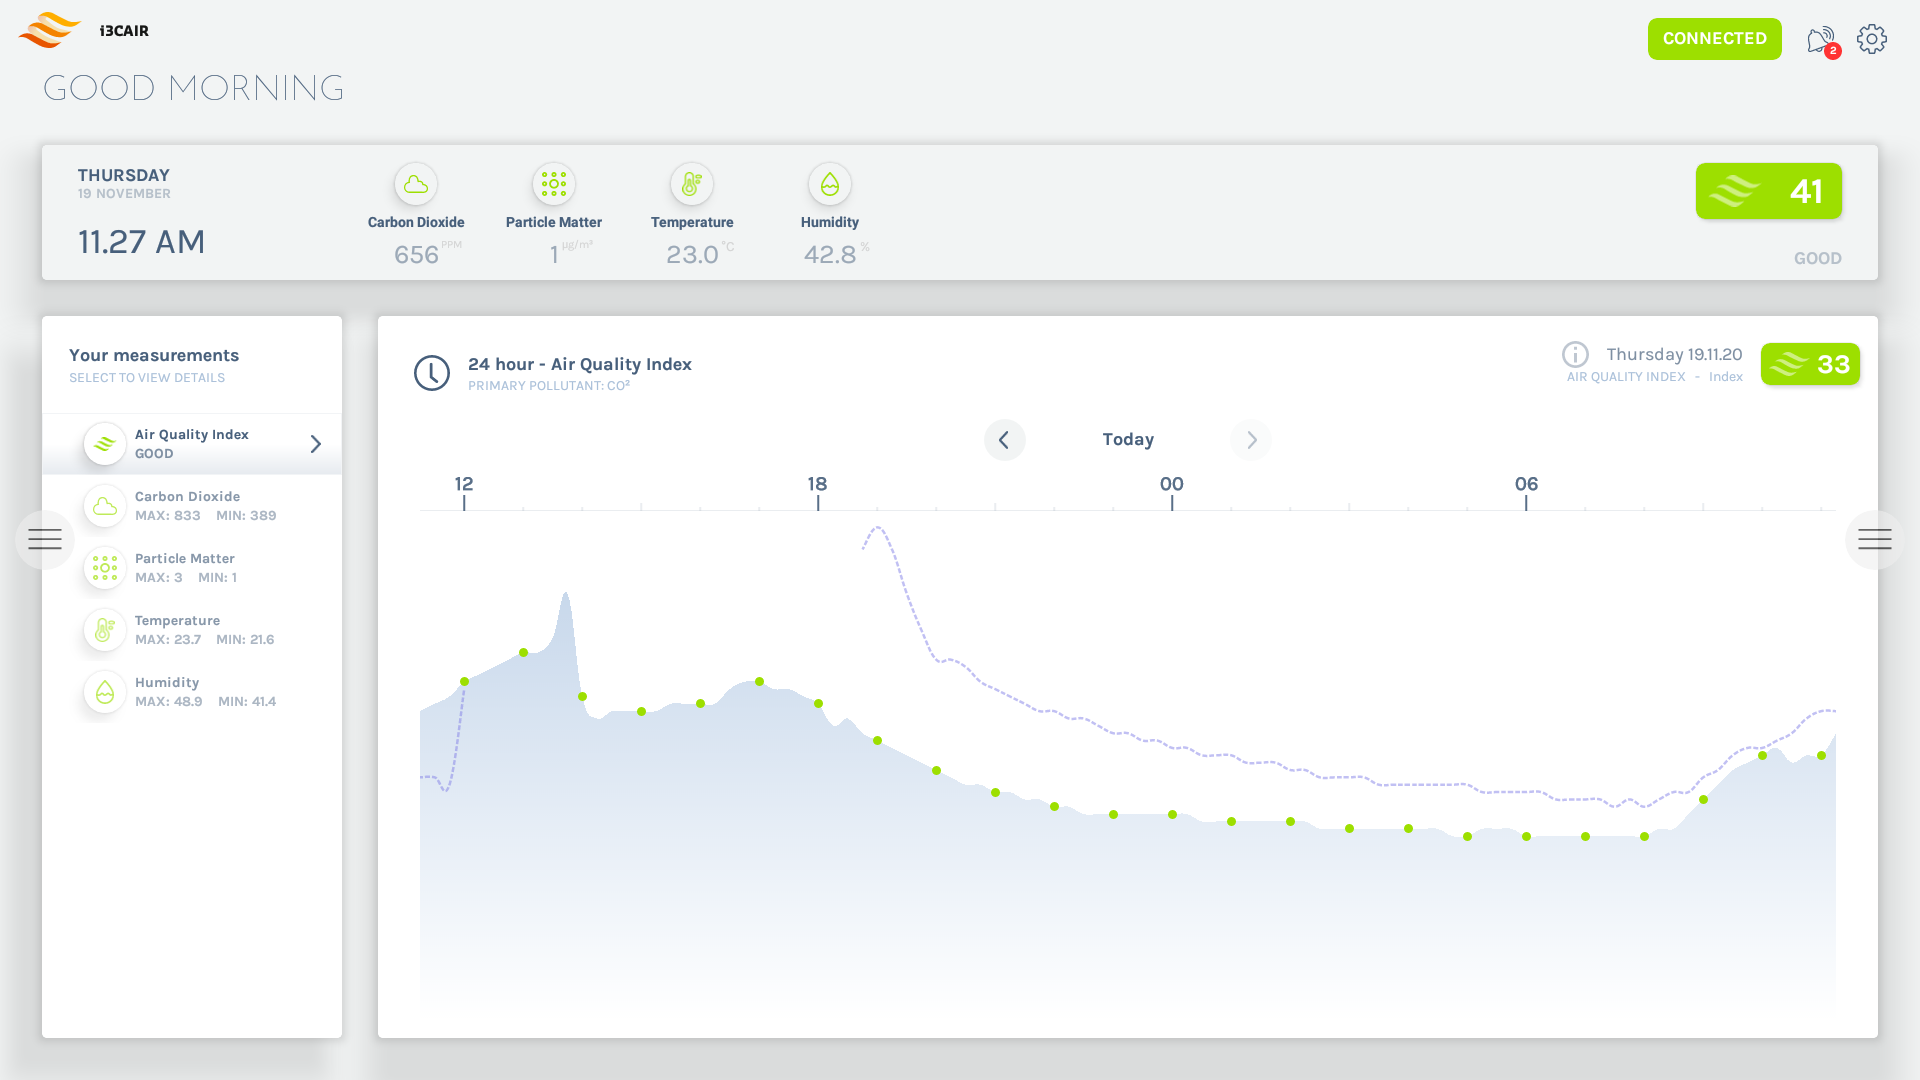This screenshot has height=1080, width=1920.
Task: Click the Humidity droplet icon in summary bar
Action: (x=829, y=184)
